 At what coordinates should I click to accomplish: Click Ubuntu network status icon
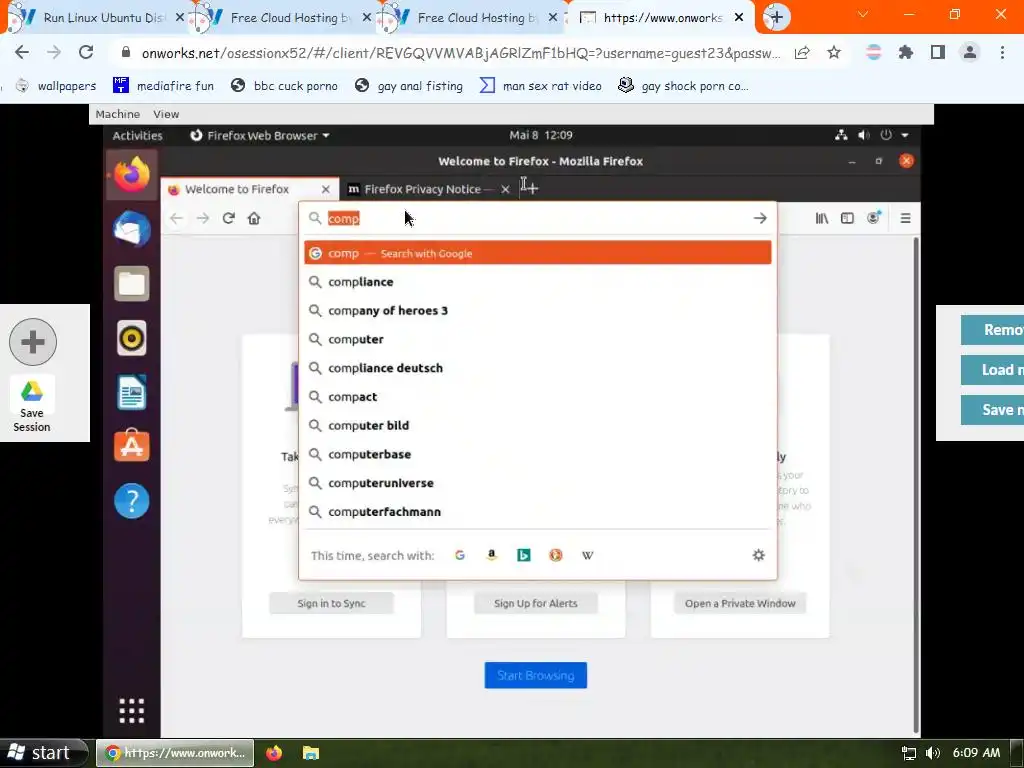point(841,135)
